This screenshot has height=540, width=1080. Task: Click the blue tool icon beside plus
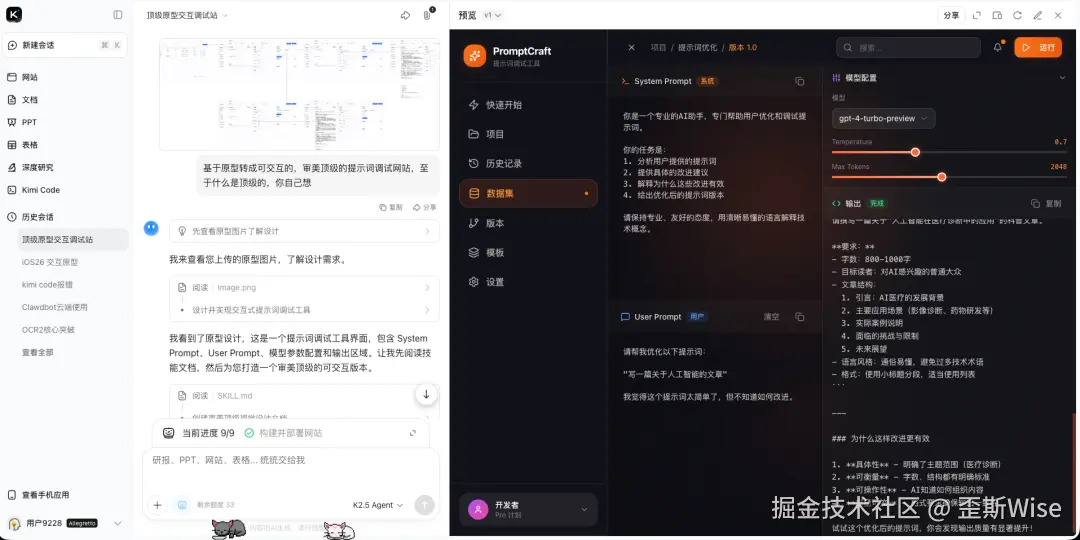[x=182, y=505]
